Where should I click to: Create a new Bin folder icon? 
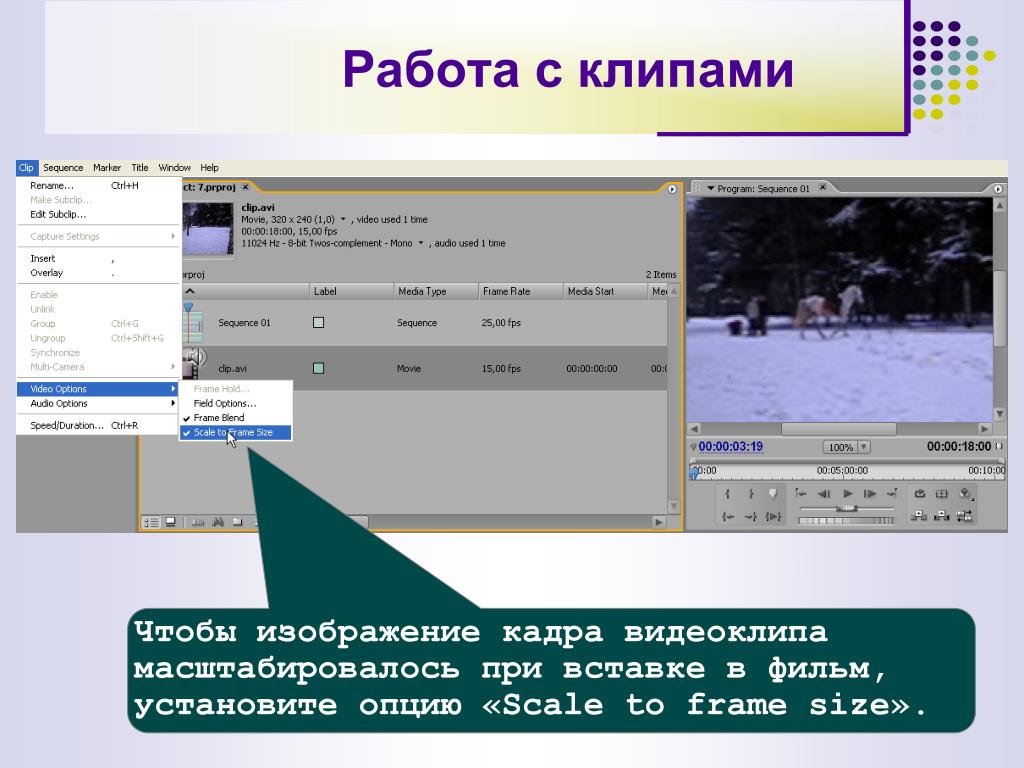click(238, 522)
